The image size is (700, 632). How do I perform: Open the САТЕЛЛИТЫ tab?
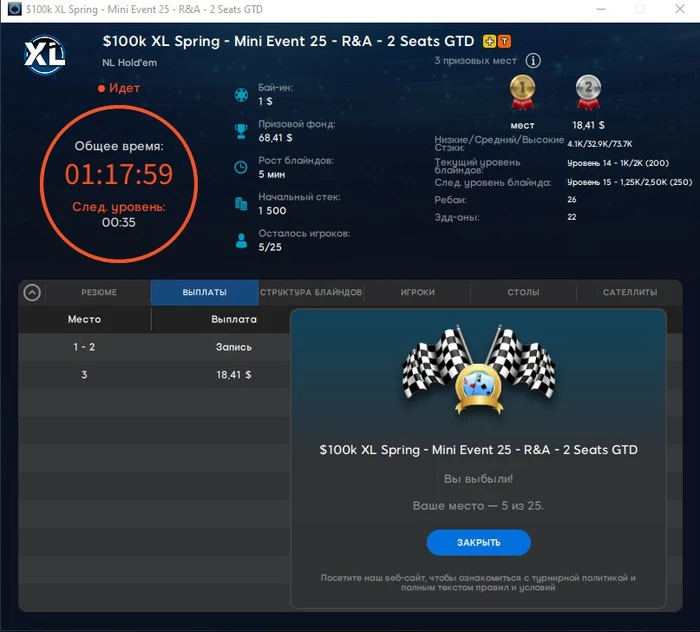(630, 292)
